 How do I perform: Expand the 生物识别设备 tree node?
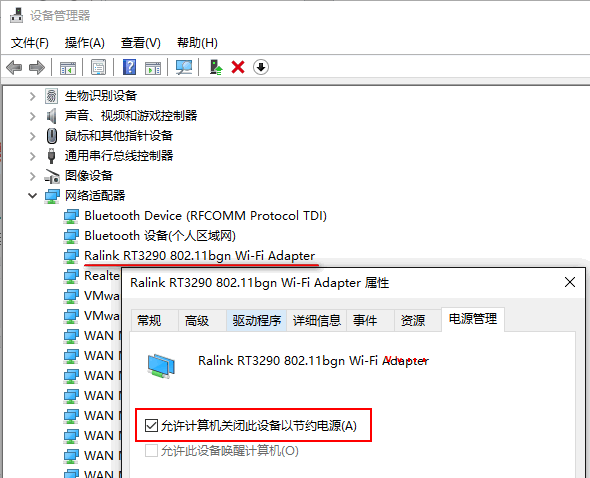(x=33, y=96)
